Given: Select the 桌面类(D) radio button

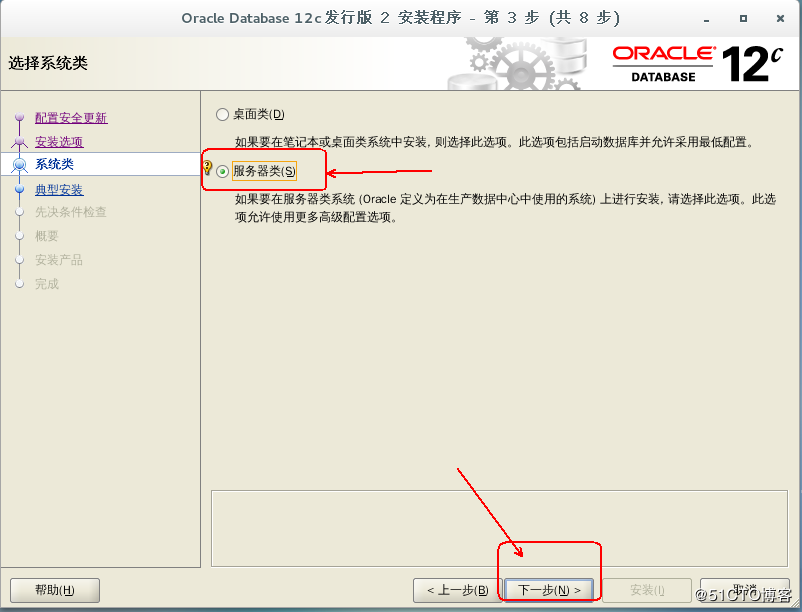Looking at the screenshot, I should pos(222,114).
